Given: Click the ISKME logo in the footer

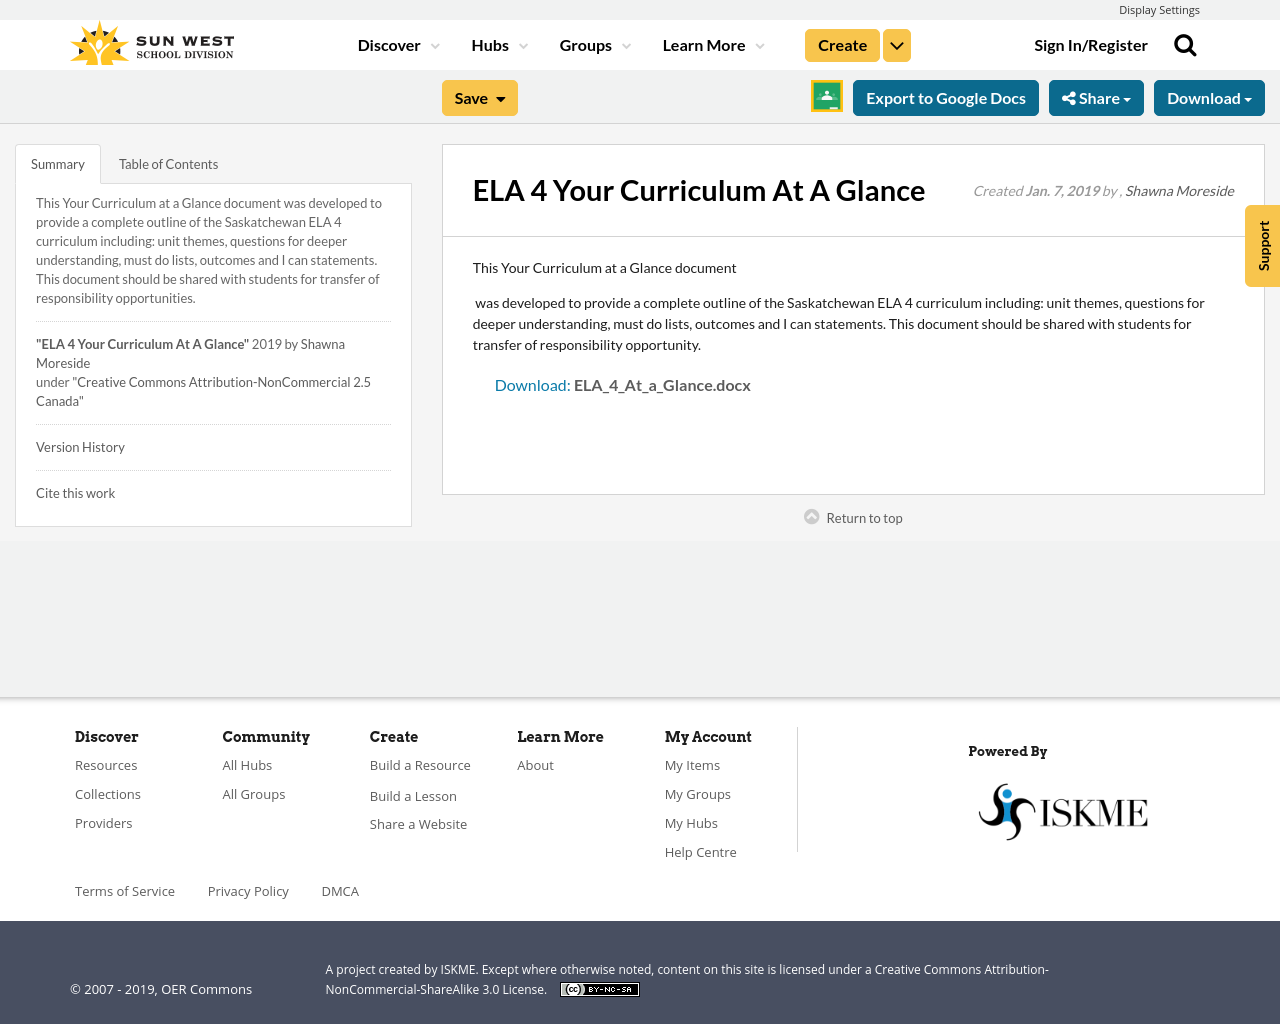Looking at the screenshot, I should [1063, 810].
